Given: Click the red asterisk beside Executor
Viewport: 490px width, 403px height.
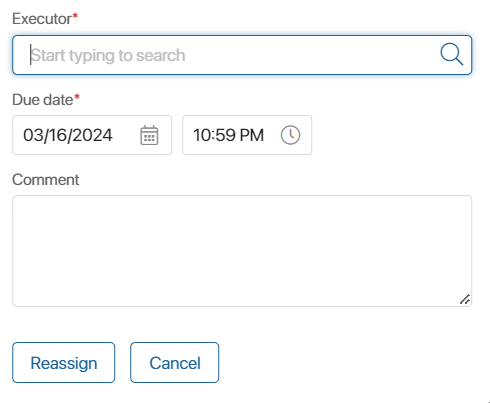Looking at the screenshot, I should pos(75,16).
